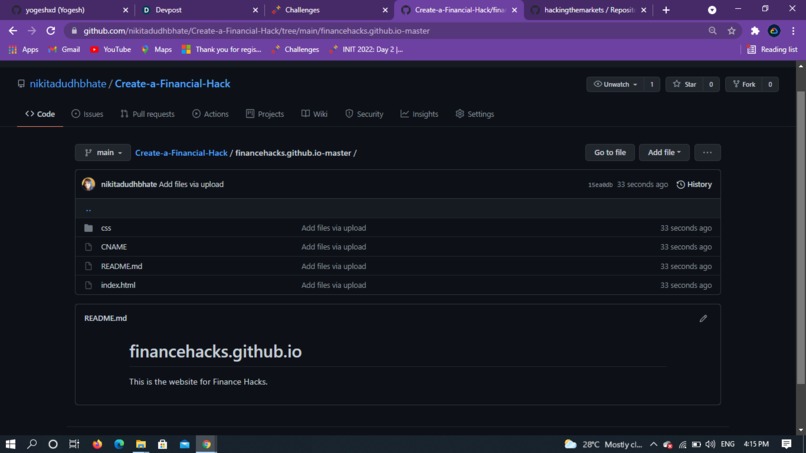Viewport: 806px width, 453px height.
Task: Open Microsoft Store from the taskbar
Action: 162,444
